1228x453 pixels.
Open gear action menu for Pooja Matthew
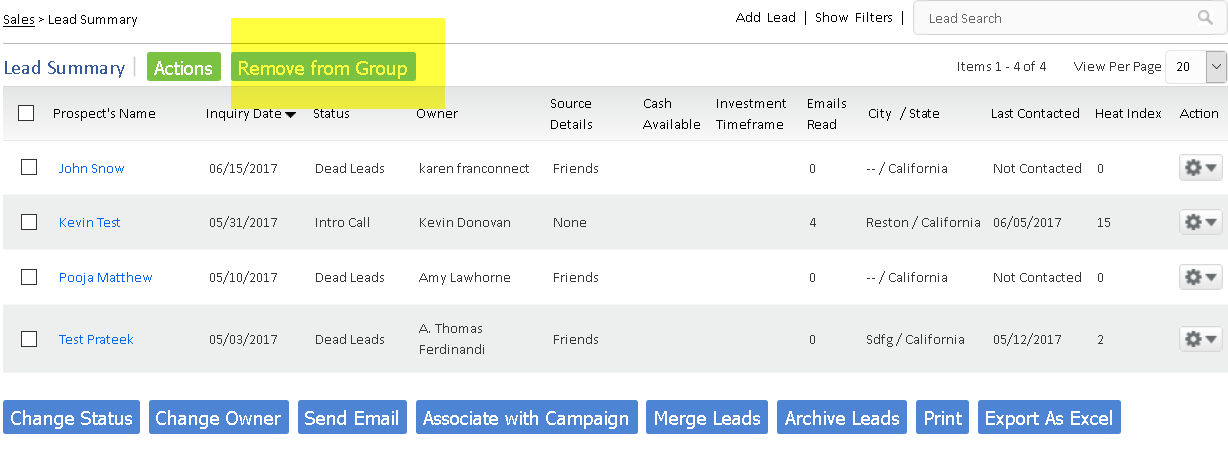(1201, 277)
